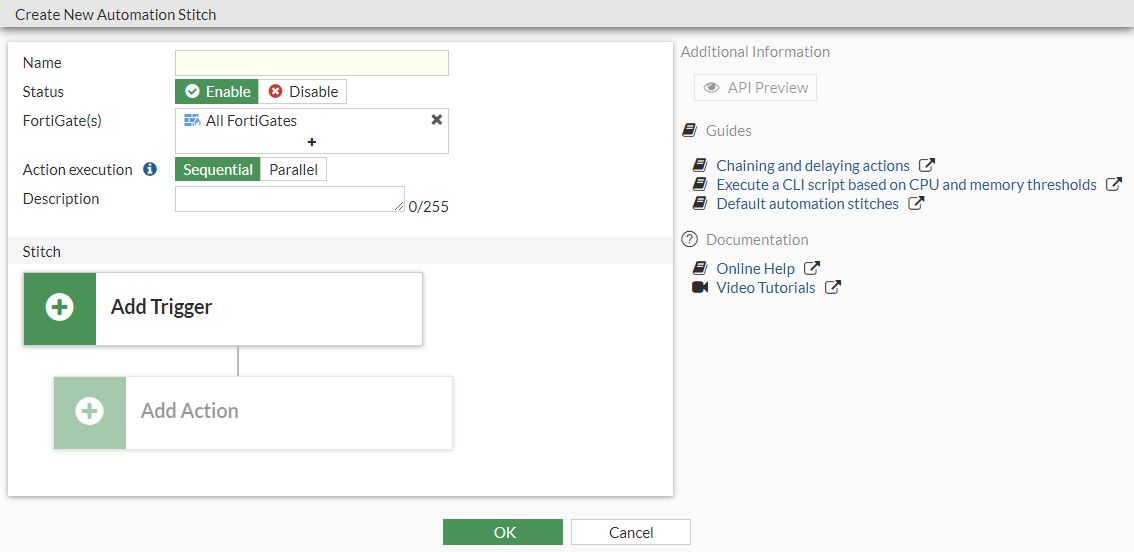Remove All FortiGates with the X icon

pos(436,120)
